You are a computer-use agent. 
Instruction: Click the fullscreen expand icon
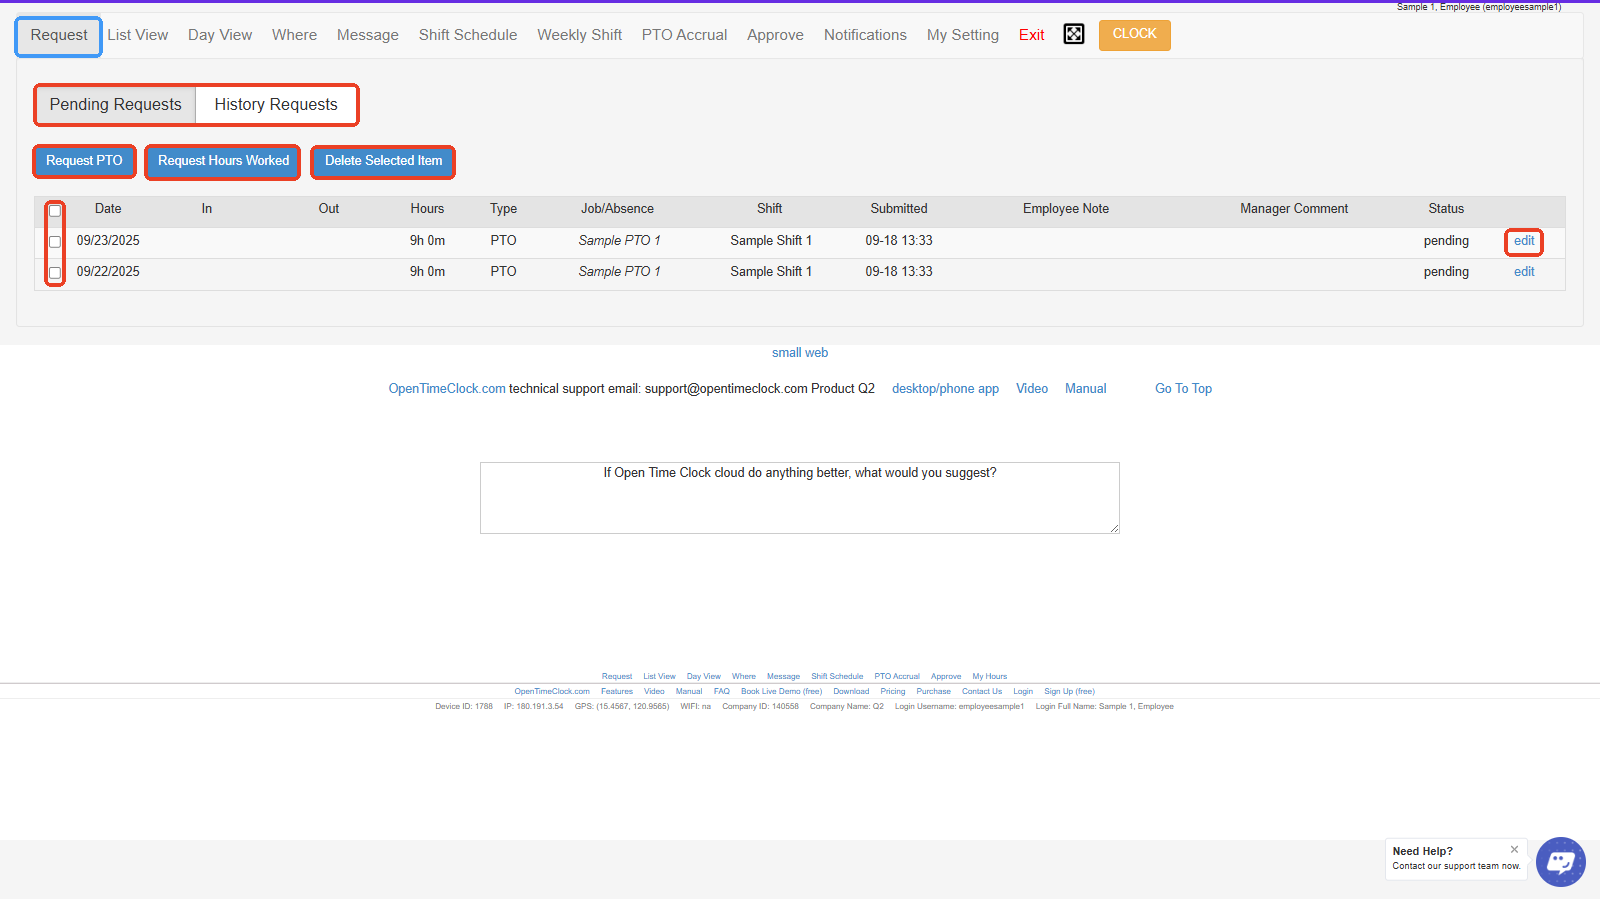1073,35
